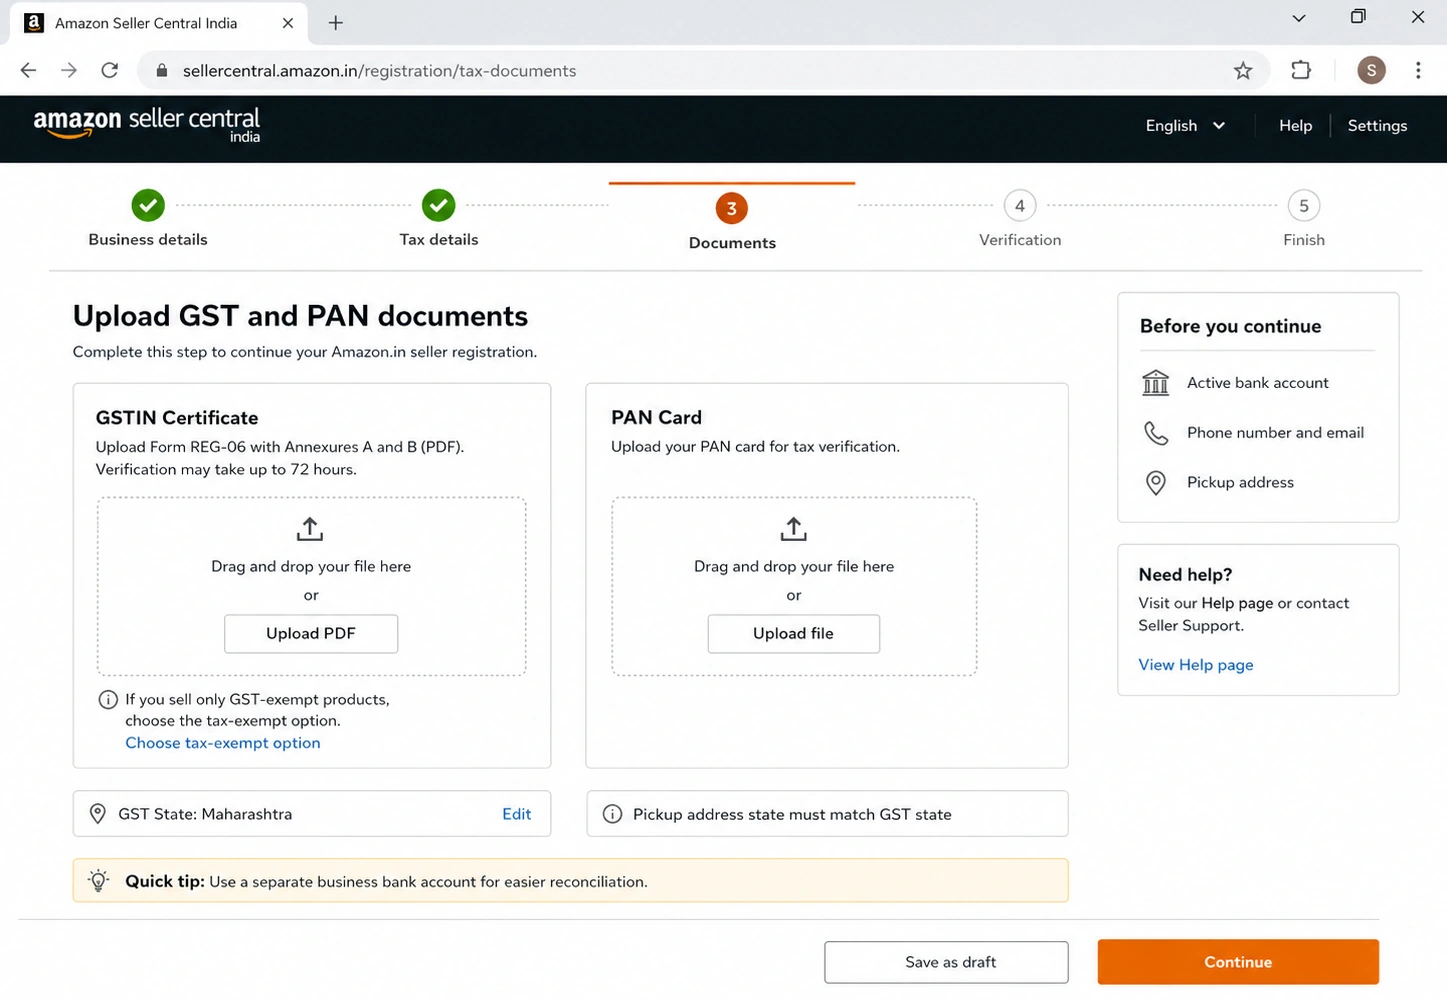Click the Amazon Seller Central India logo

pos(147,125)
